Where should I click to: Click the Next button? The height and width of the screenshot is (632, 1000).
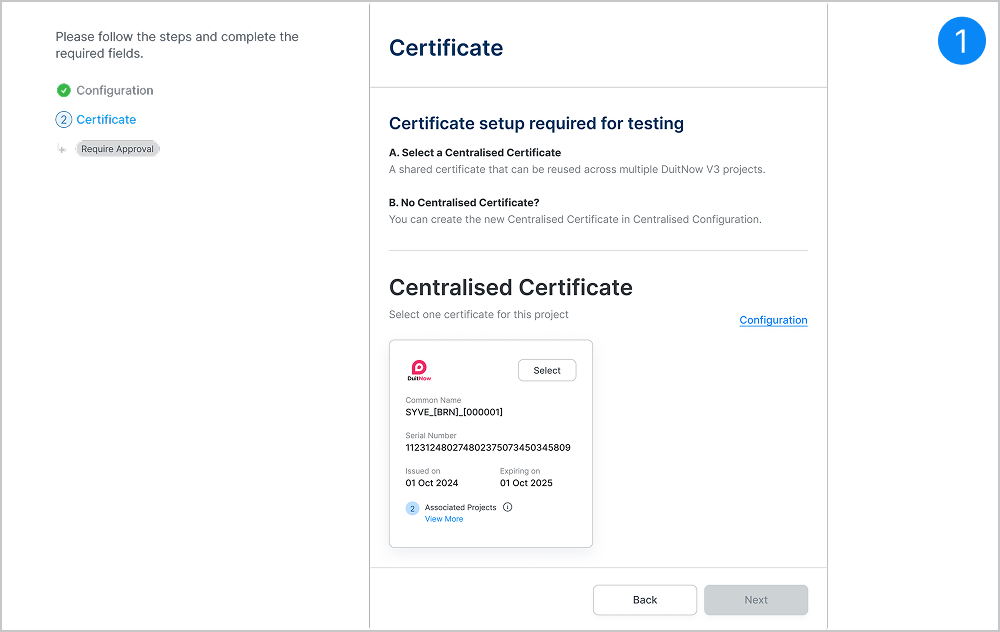pos(756,600)
